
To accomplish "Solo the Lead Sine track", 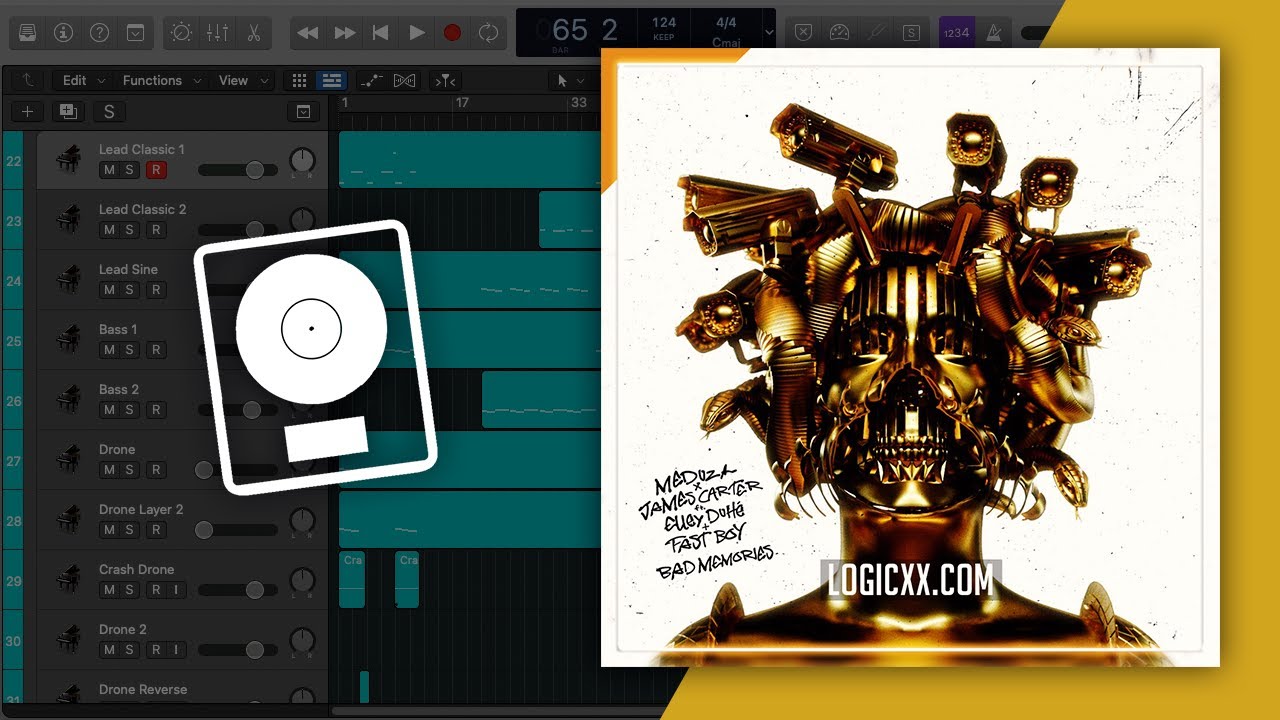I will [129, 290].
